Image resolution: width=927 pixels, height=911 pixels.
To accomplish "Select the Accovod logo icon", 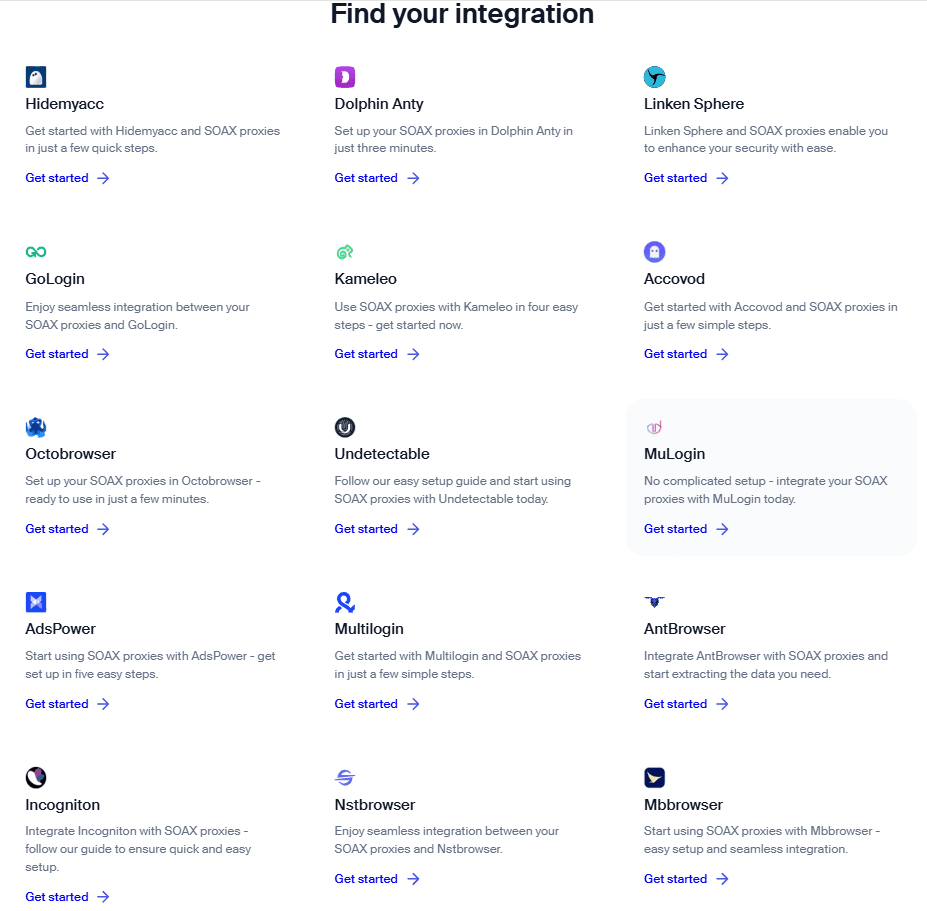I will 654,252.
